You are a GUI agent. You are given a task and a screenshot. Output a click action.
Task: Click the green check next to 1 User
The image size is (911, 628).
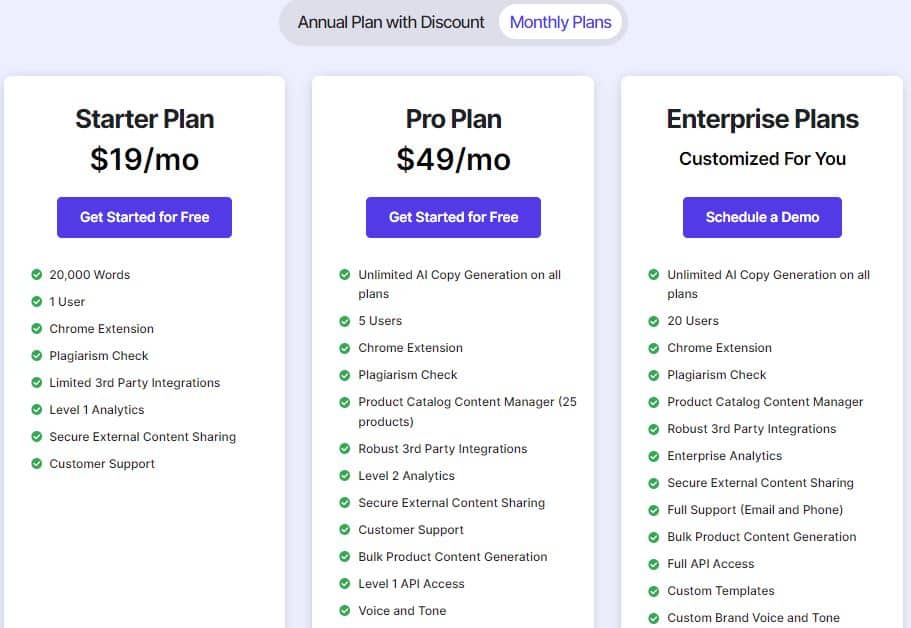click(x=37, y=302)
